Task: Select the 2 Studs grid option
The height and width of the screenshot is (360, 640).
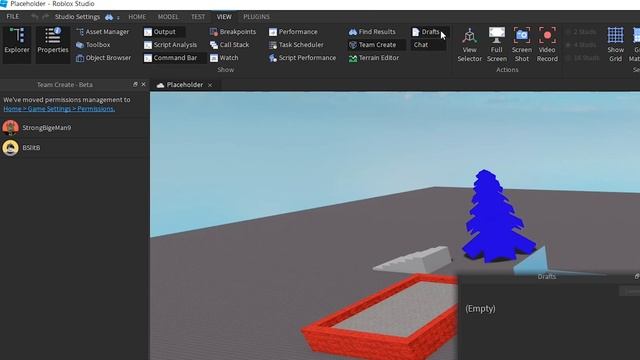Action: click(x=581, y=32)
